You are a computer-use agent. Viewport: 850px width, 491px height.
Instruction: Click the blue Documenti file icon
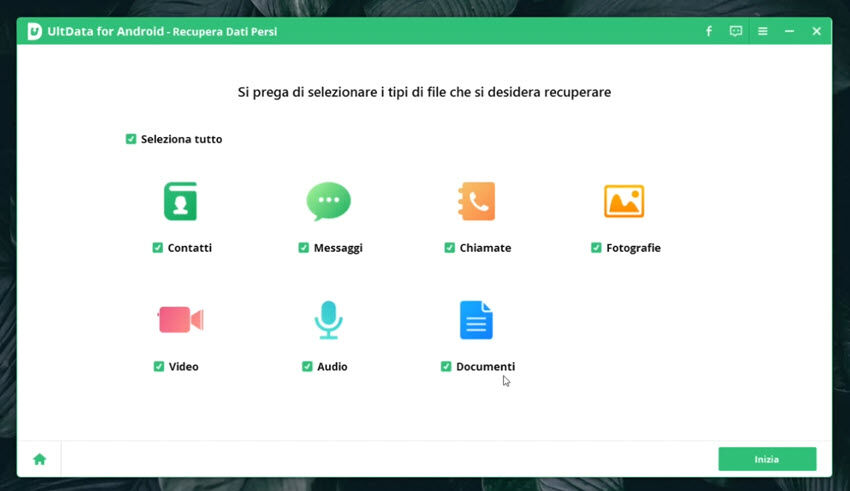click(476, 320)
